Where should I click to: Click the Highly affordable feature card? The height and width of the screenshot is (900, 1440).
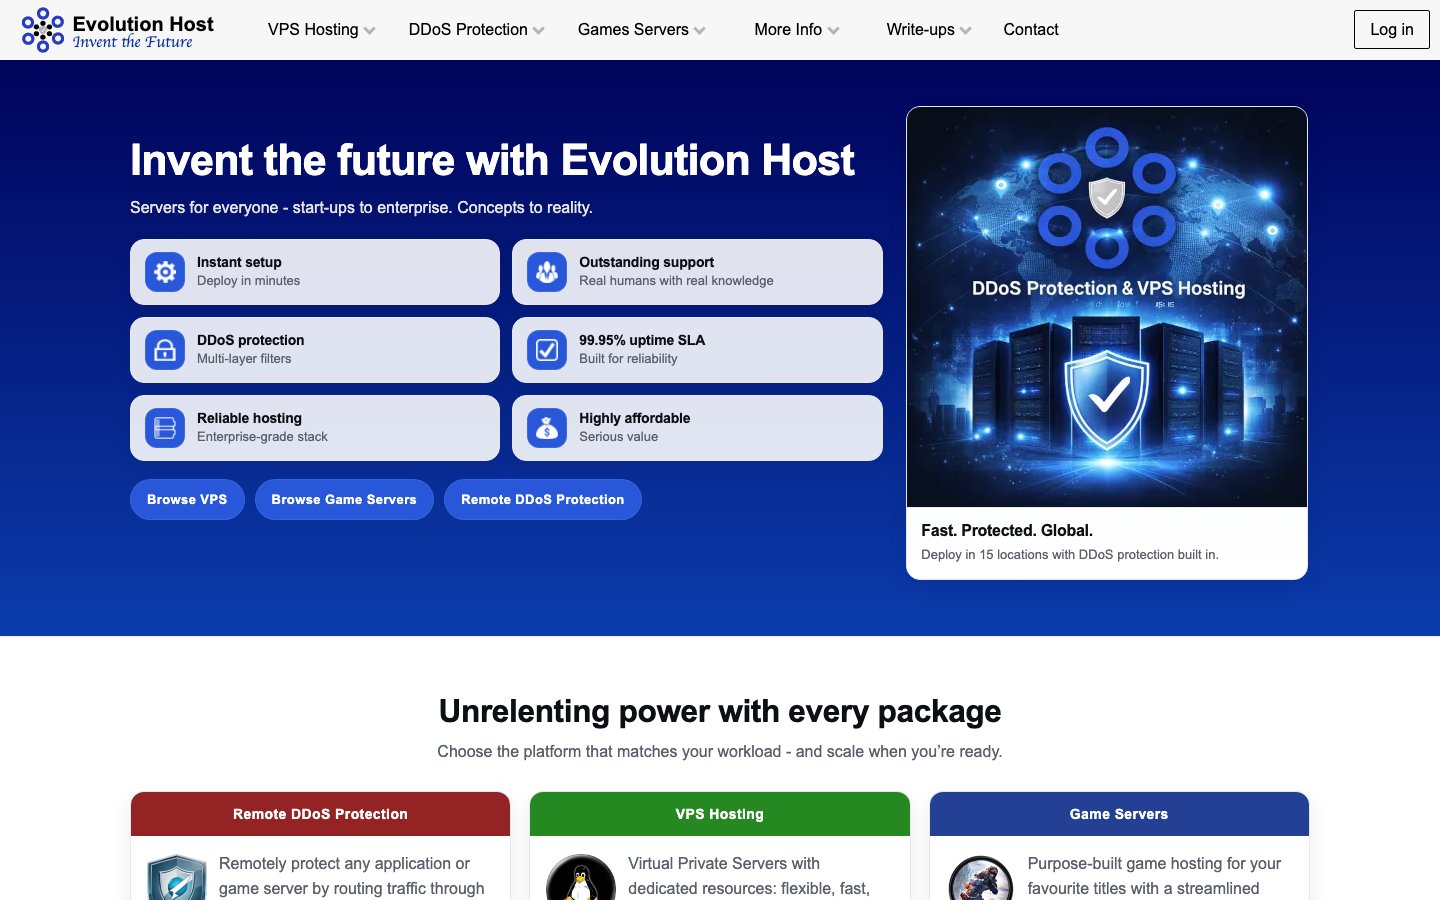click(697, 428)
